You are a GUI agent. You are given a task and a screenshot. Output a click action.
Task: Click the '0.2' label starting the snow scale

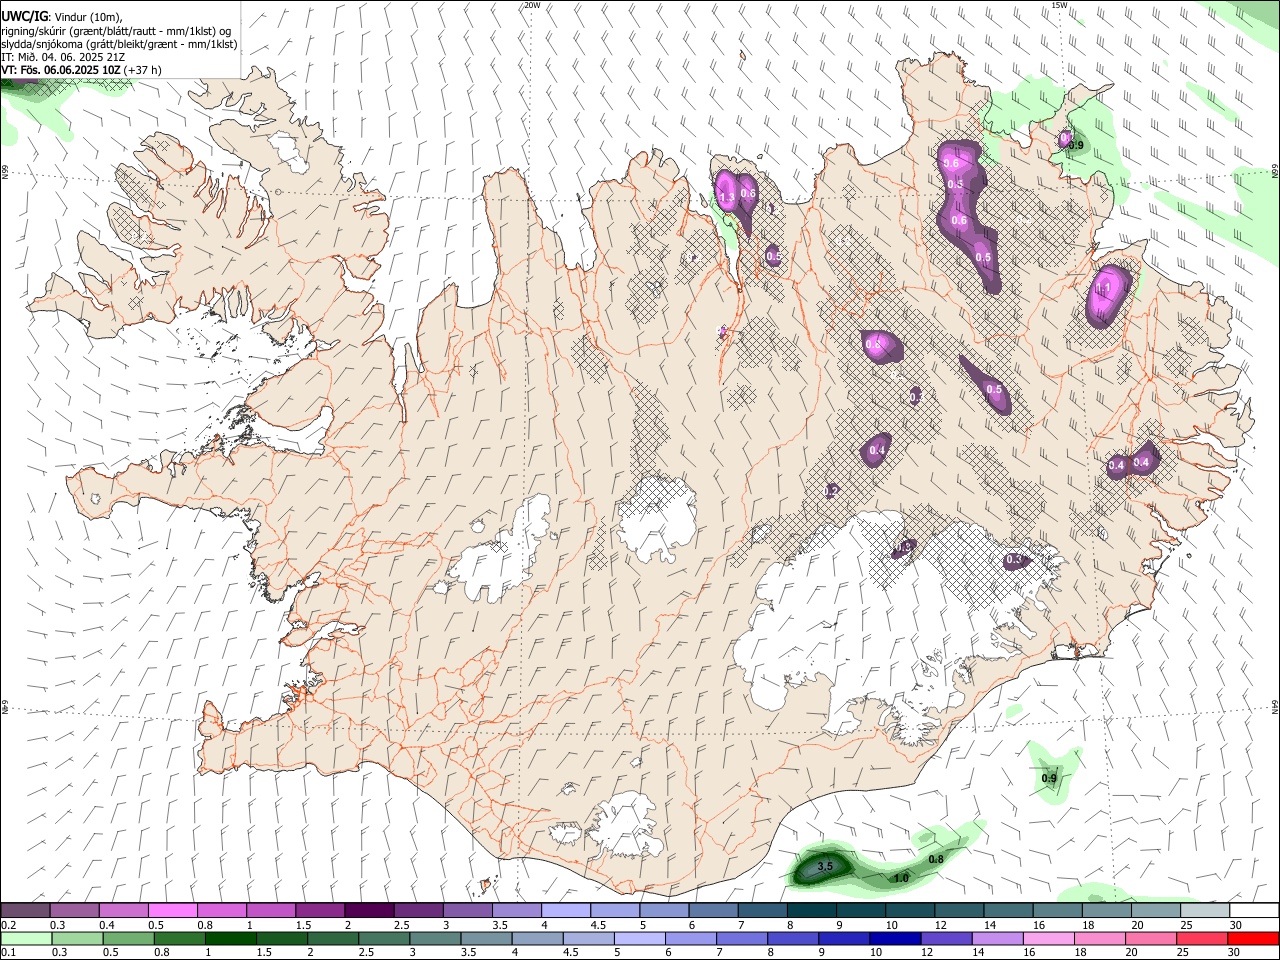[8, 925]
